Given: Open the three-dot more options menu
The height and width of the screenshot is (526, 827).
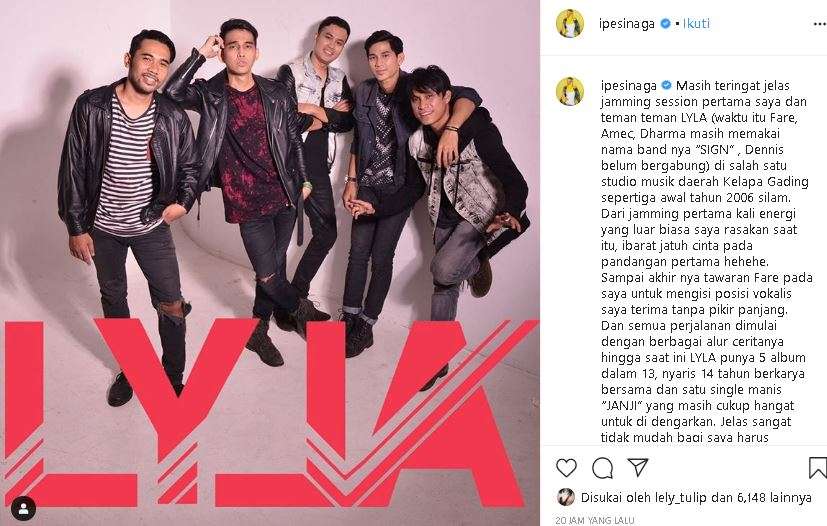Looking at the screenshot, I should pos(820,24).
